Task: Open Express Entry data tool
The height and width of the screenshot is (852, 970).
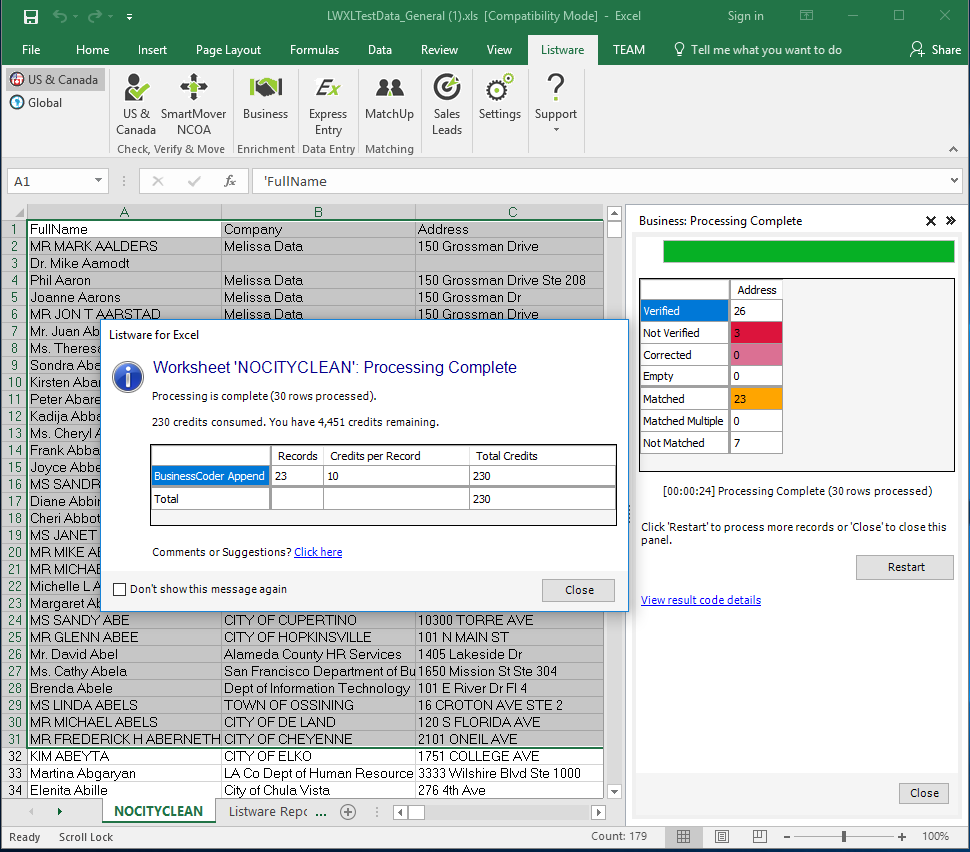Action: pyautogui.click(x=328, y=104)
